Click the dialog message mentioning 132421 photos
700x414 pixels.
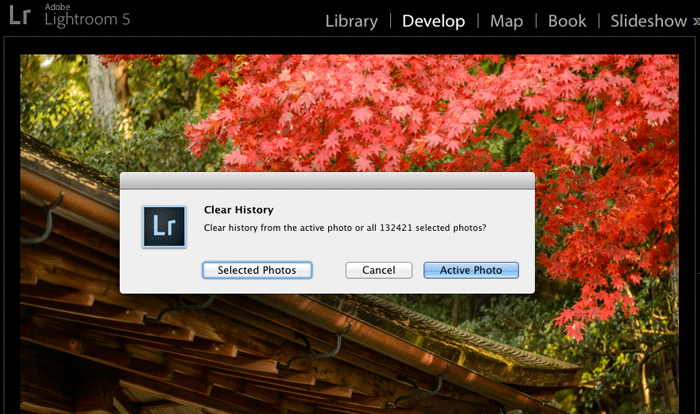[x=345, y=228]
